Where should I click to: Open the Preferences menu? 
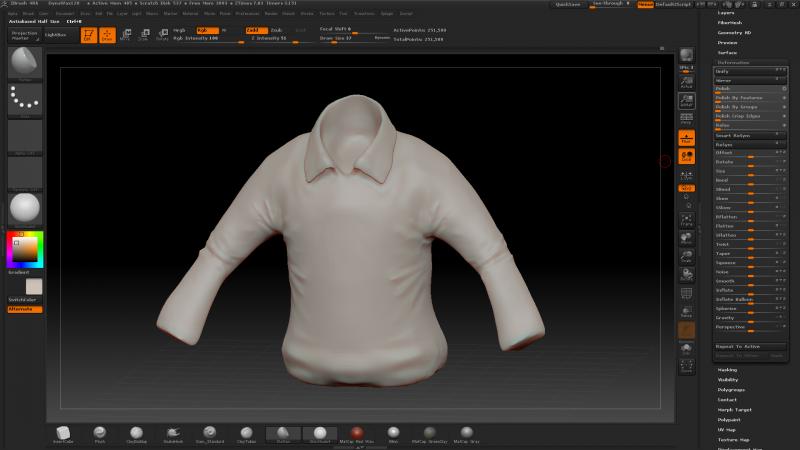pos(247,14)
